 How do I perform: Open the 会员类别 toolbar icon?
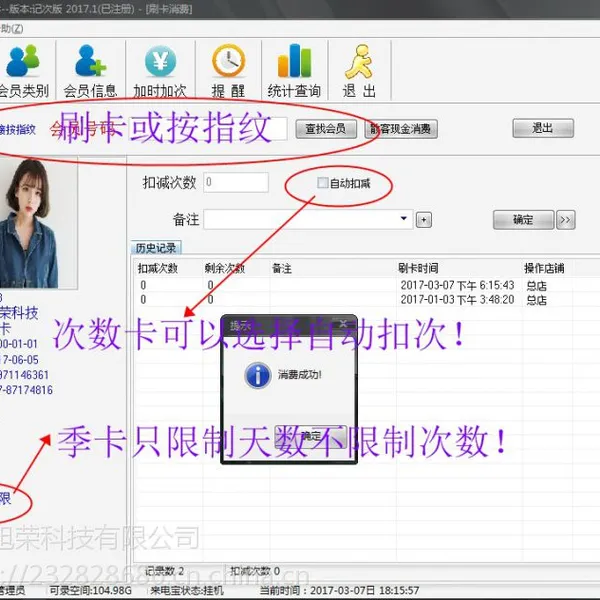pyautogui.click(x=24, y=71)
